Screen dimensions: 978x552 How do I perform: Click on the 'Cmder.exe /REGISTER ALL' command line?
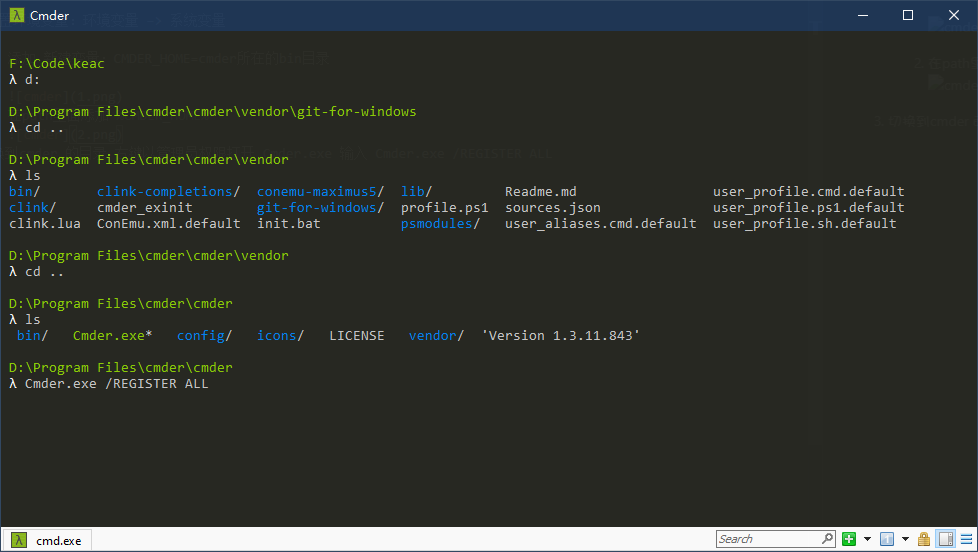click(x=116, y=384)
